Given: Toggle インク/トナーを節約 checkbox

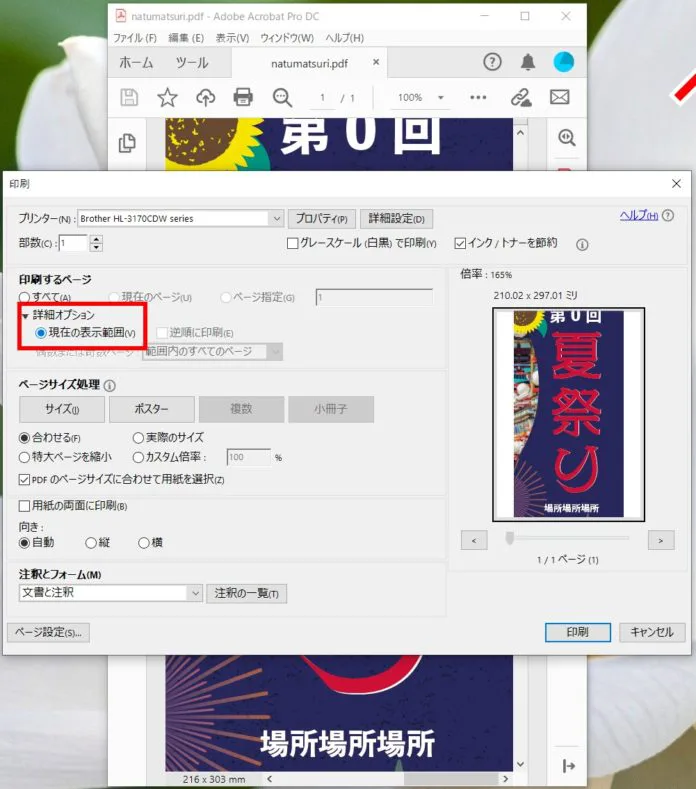Looking at the screenshot, I should click(x=460, y=244).
